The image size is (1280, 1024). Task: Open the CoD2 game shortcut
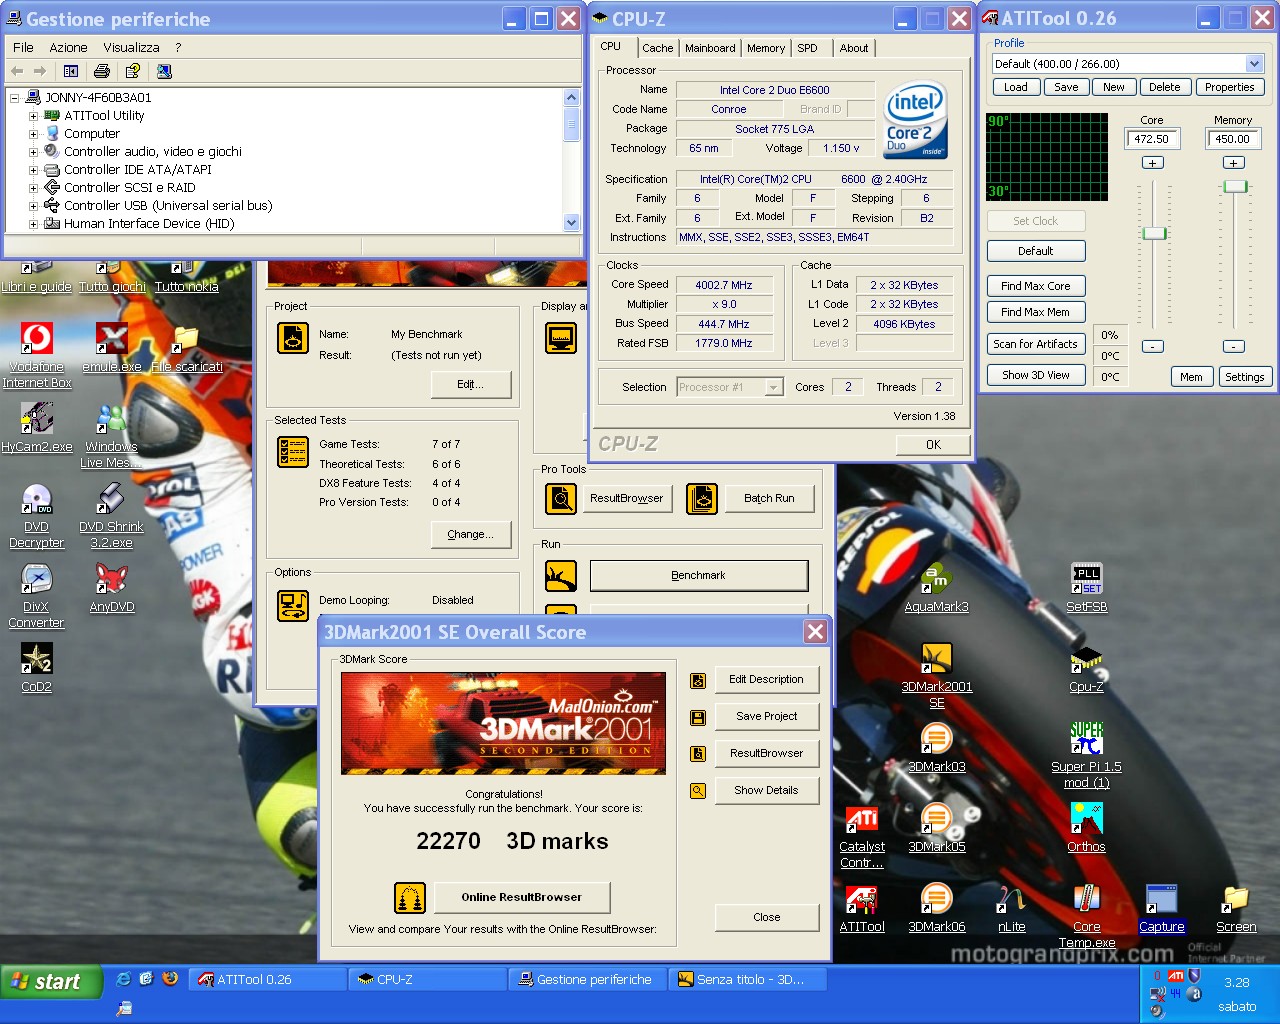37,668
